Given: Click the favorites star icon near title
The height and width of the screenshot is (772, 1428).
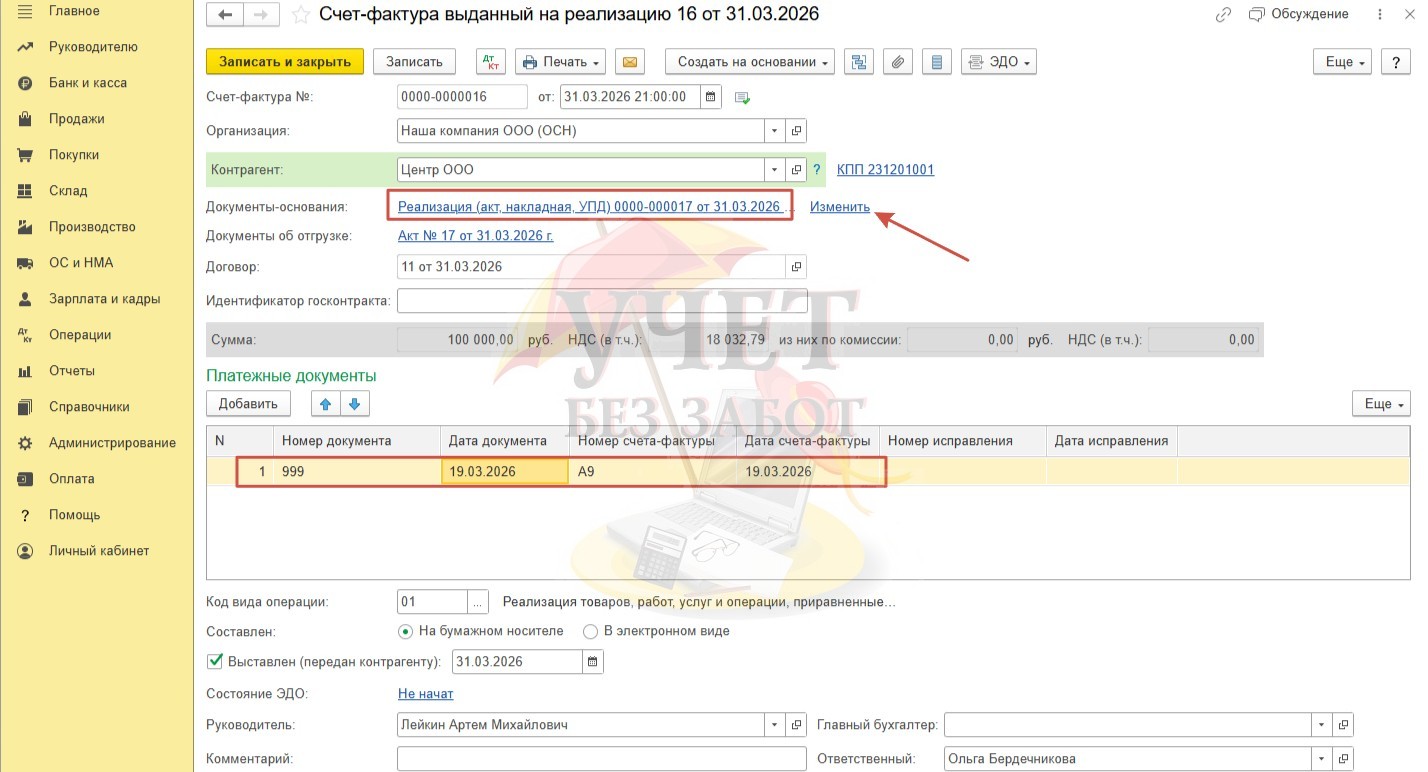Looking at the screenshot, I should tap(300, 15).
